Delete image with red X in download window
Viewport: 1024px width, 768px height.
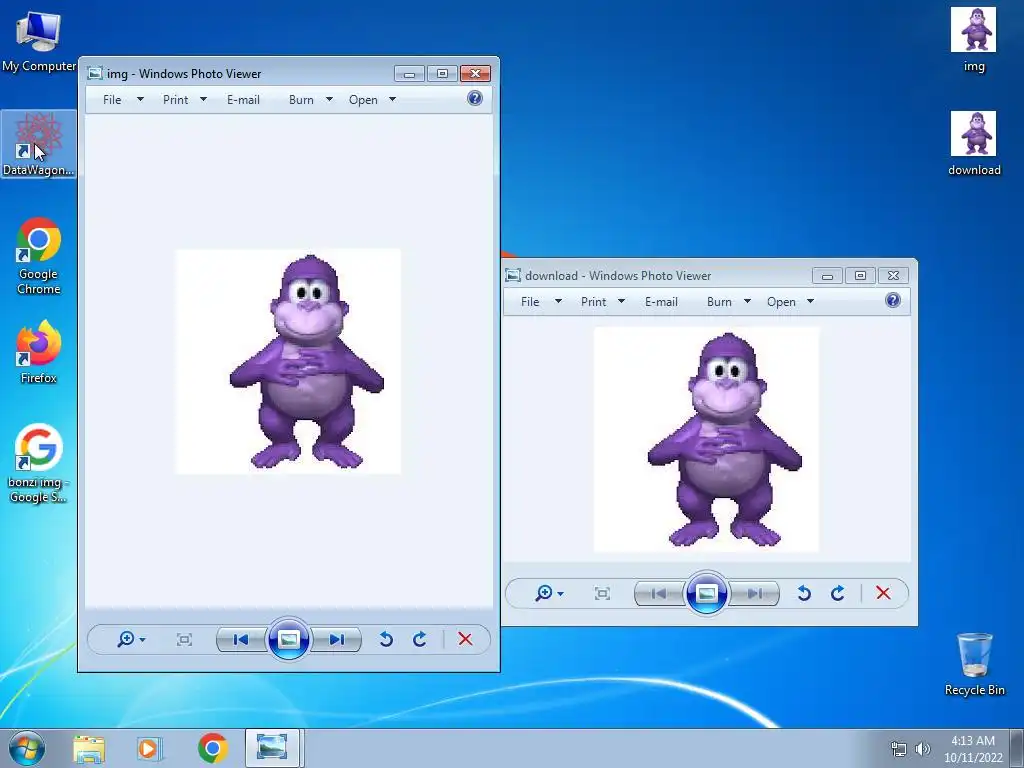pyautogui.click(x=883, y=593)
